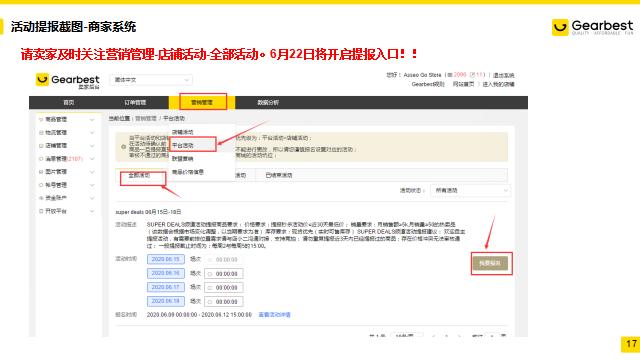Viewport: 640px width, 360px height.
Task: Expand the 开放平台 sidebar section chevron
Action: pyautogui.click(x=92, y=211)
